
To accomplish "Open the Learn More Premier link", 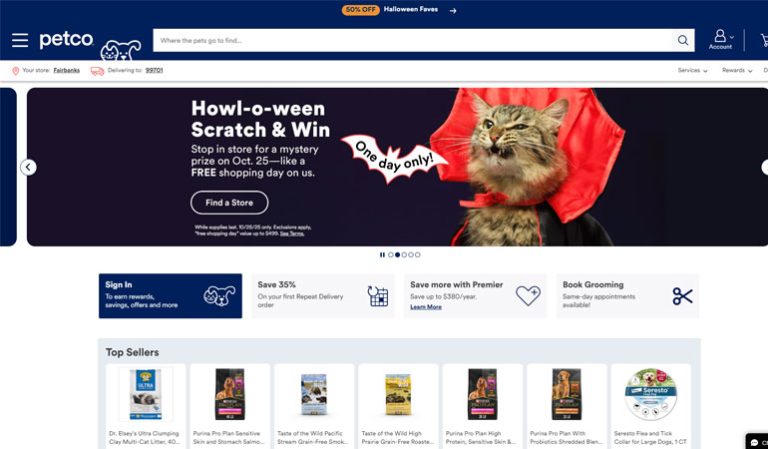I will 426,307.
